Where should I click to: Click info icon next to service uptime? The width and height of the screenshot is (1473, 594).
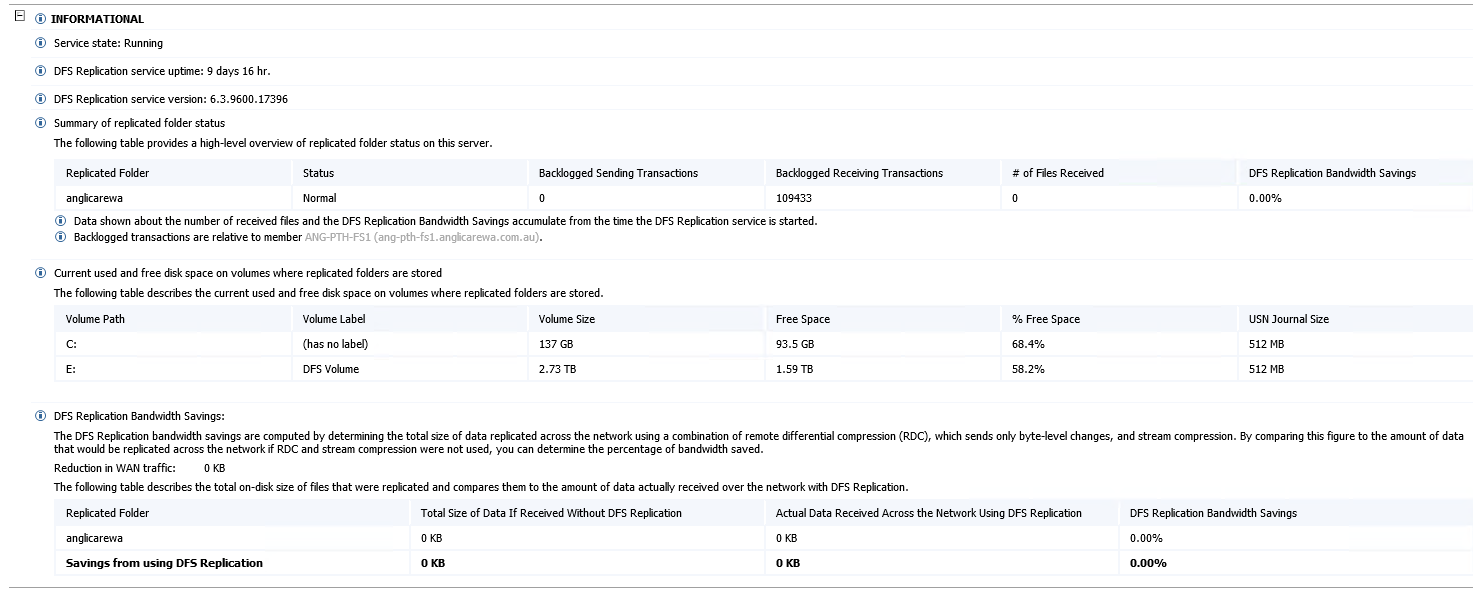coord(40,71)
